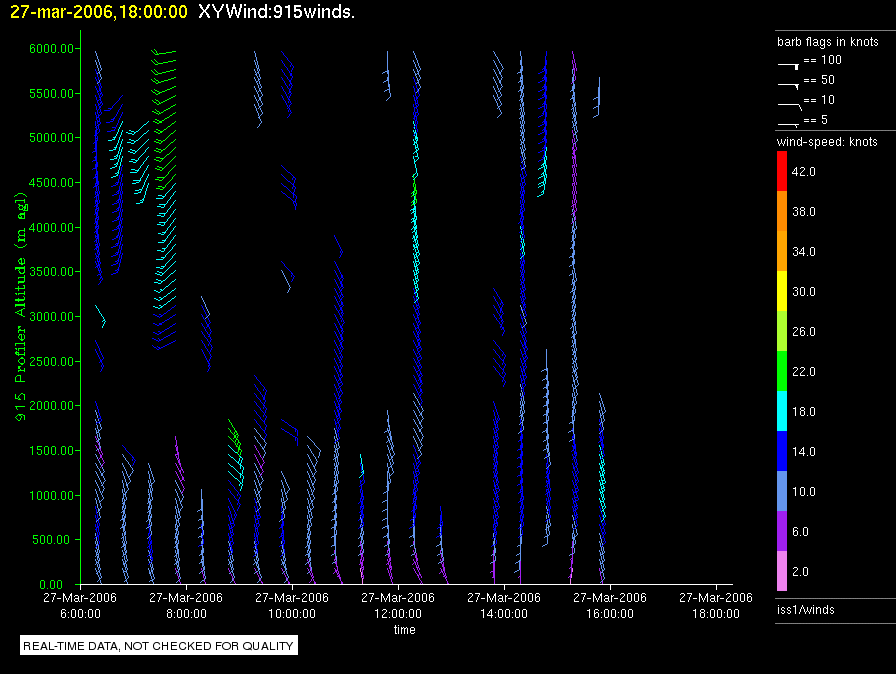Select the orange 38.0 knots color swatch
This screenshot has width=896, height=674.
pos(783,211)
